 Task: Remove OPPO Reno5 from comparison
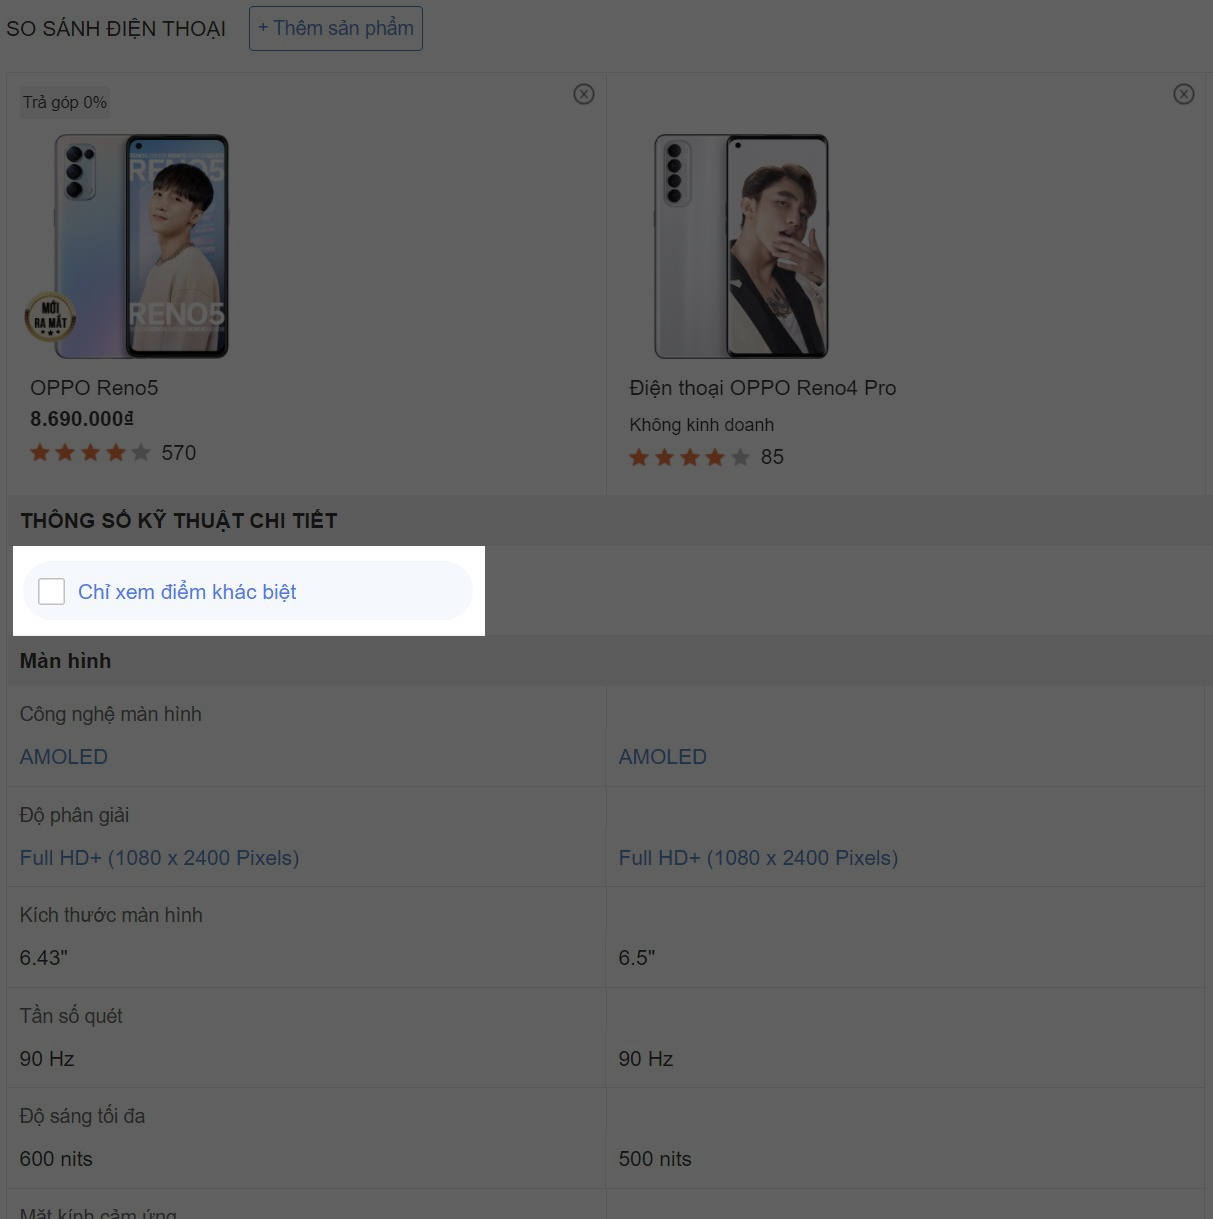[584, 94]
